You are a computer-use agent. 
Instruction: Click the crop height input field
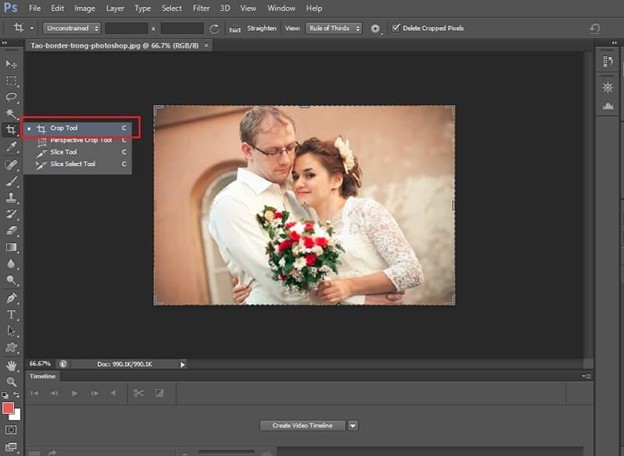tap(182, 28)
